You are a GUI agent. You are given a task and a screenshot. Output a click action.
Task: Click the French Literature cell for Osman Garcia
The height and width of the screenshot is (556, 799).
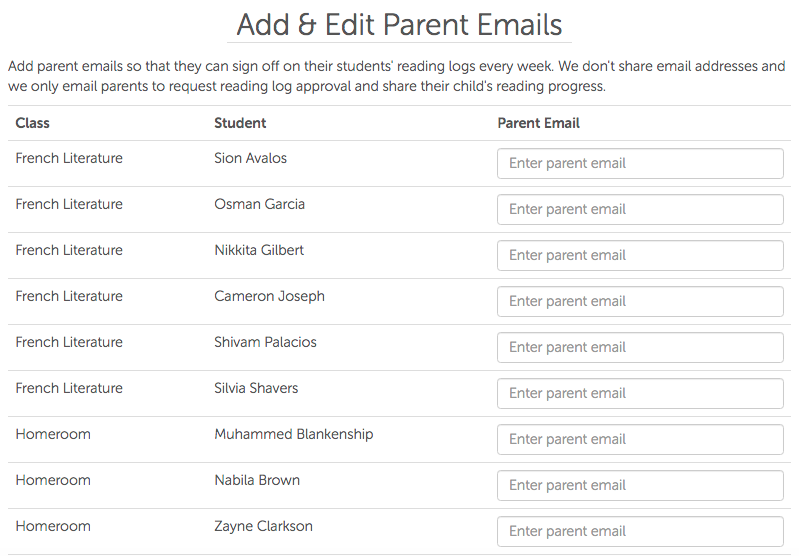pyautogui.click(x=69, y=204)
